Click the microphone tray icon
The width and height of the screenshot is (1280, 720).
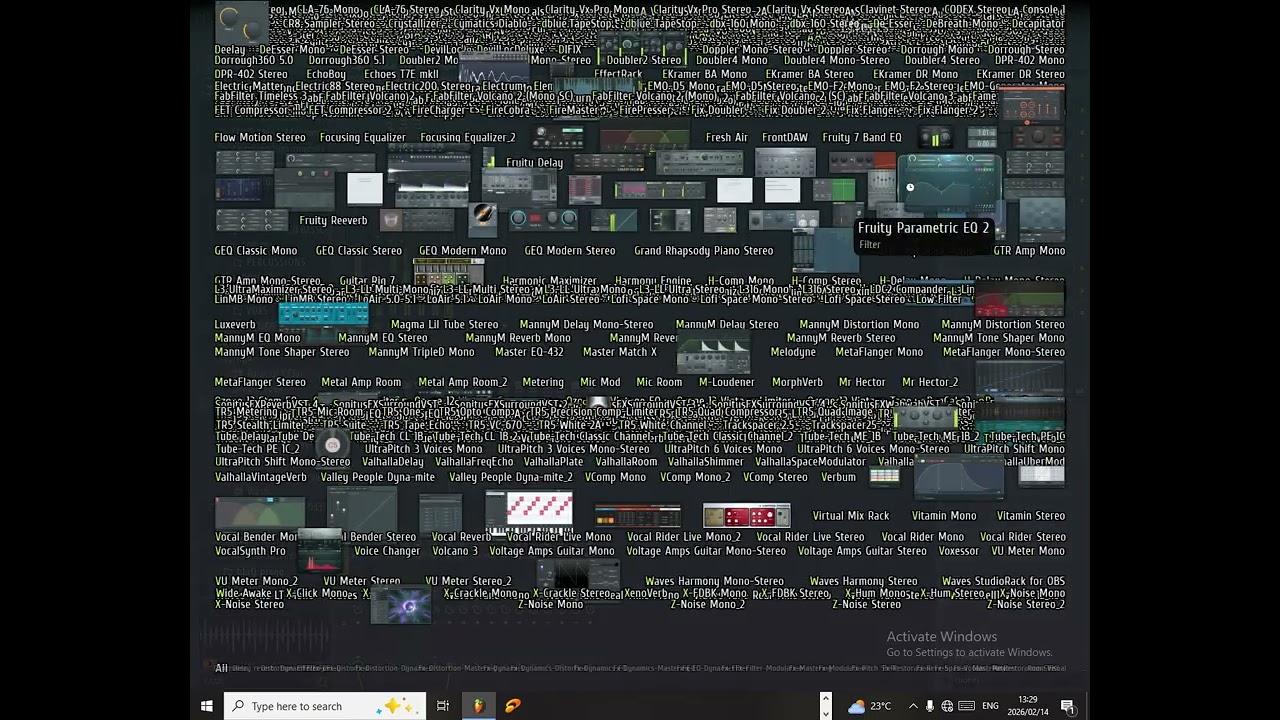pyautogui.click(x=930, y=706)
